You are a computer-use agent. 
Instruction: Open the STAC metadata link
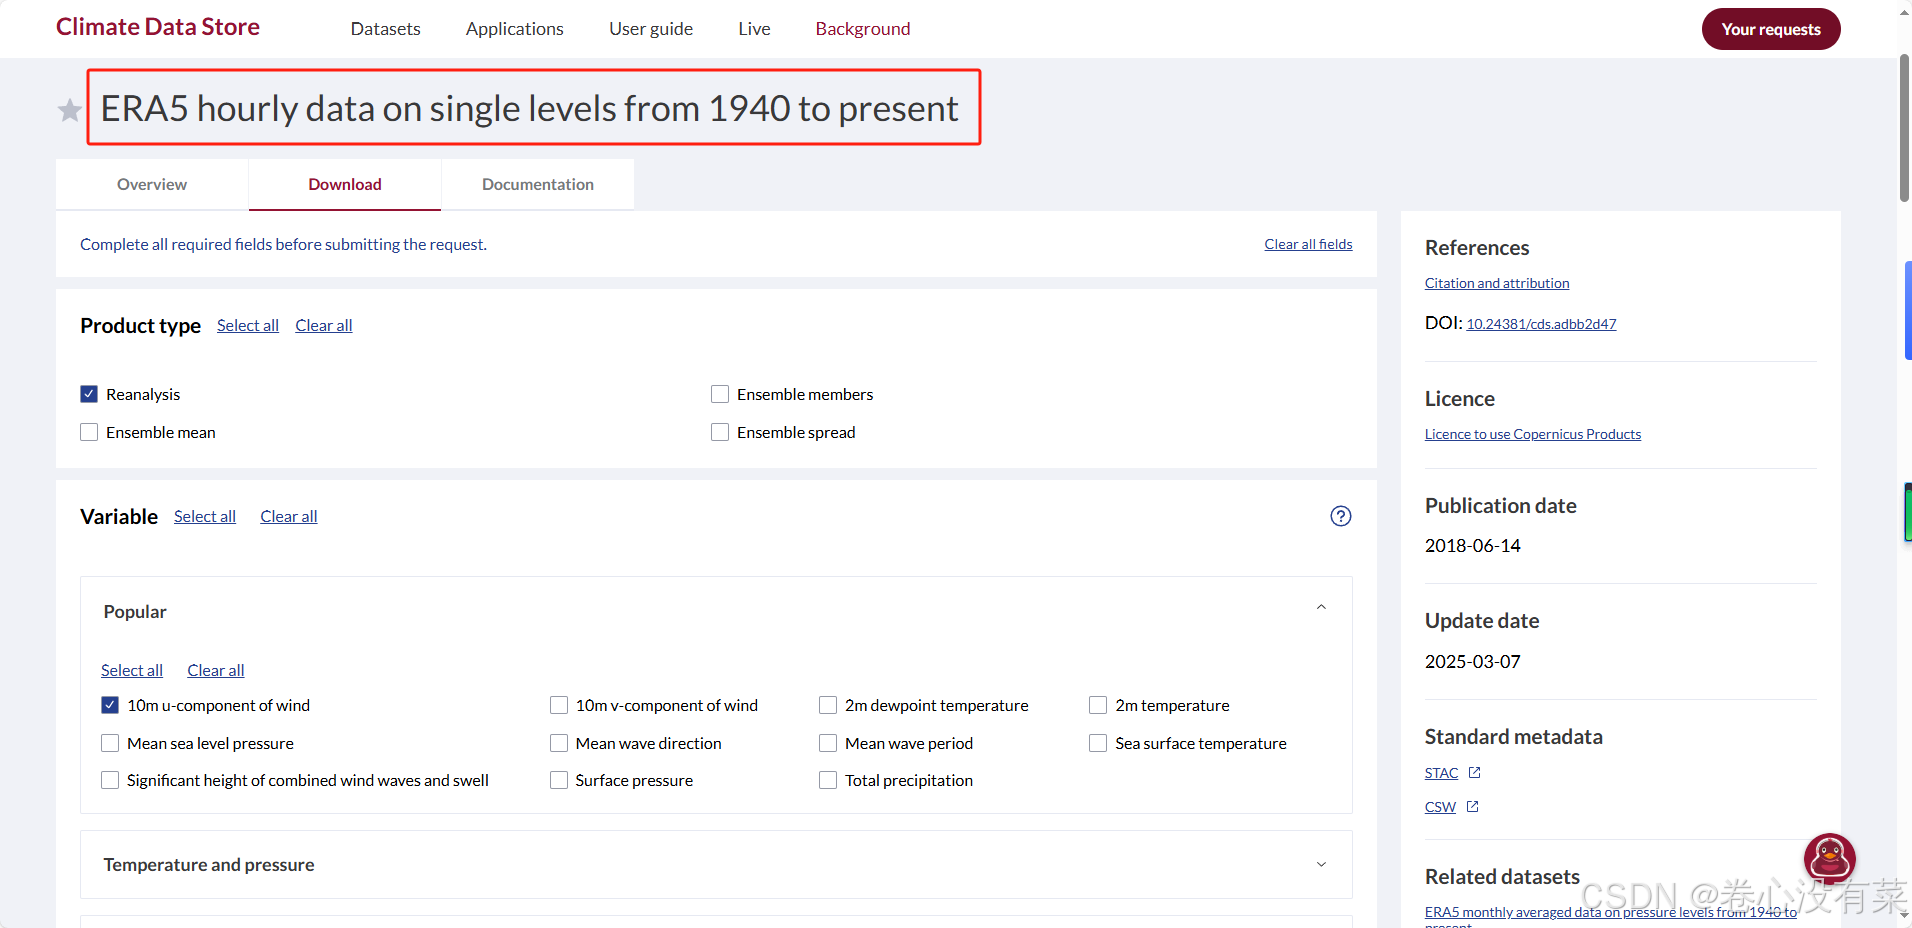1441,773
